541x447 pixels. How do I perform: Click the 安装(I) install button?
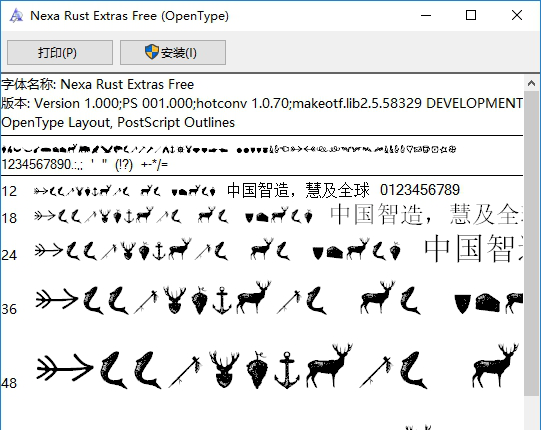(x=173, y=52)
